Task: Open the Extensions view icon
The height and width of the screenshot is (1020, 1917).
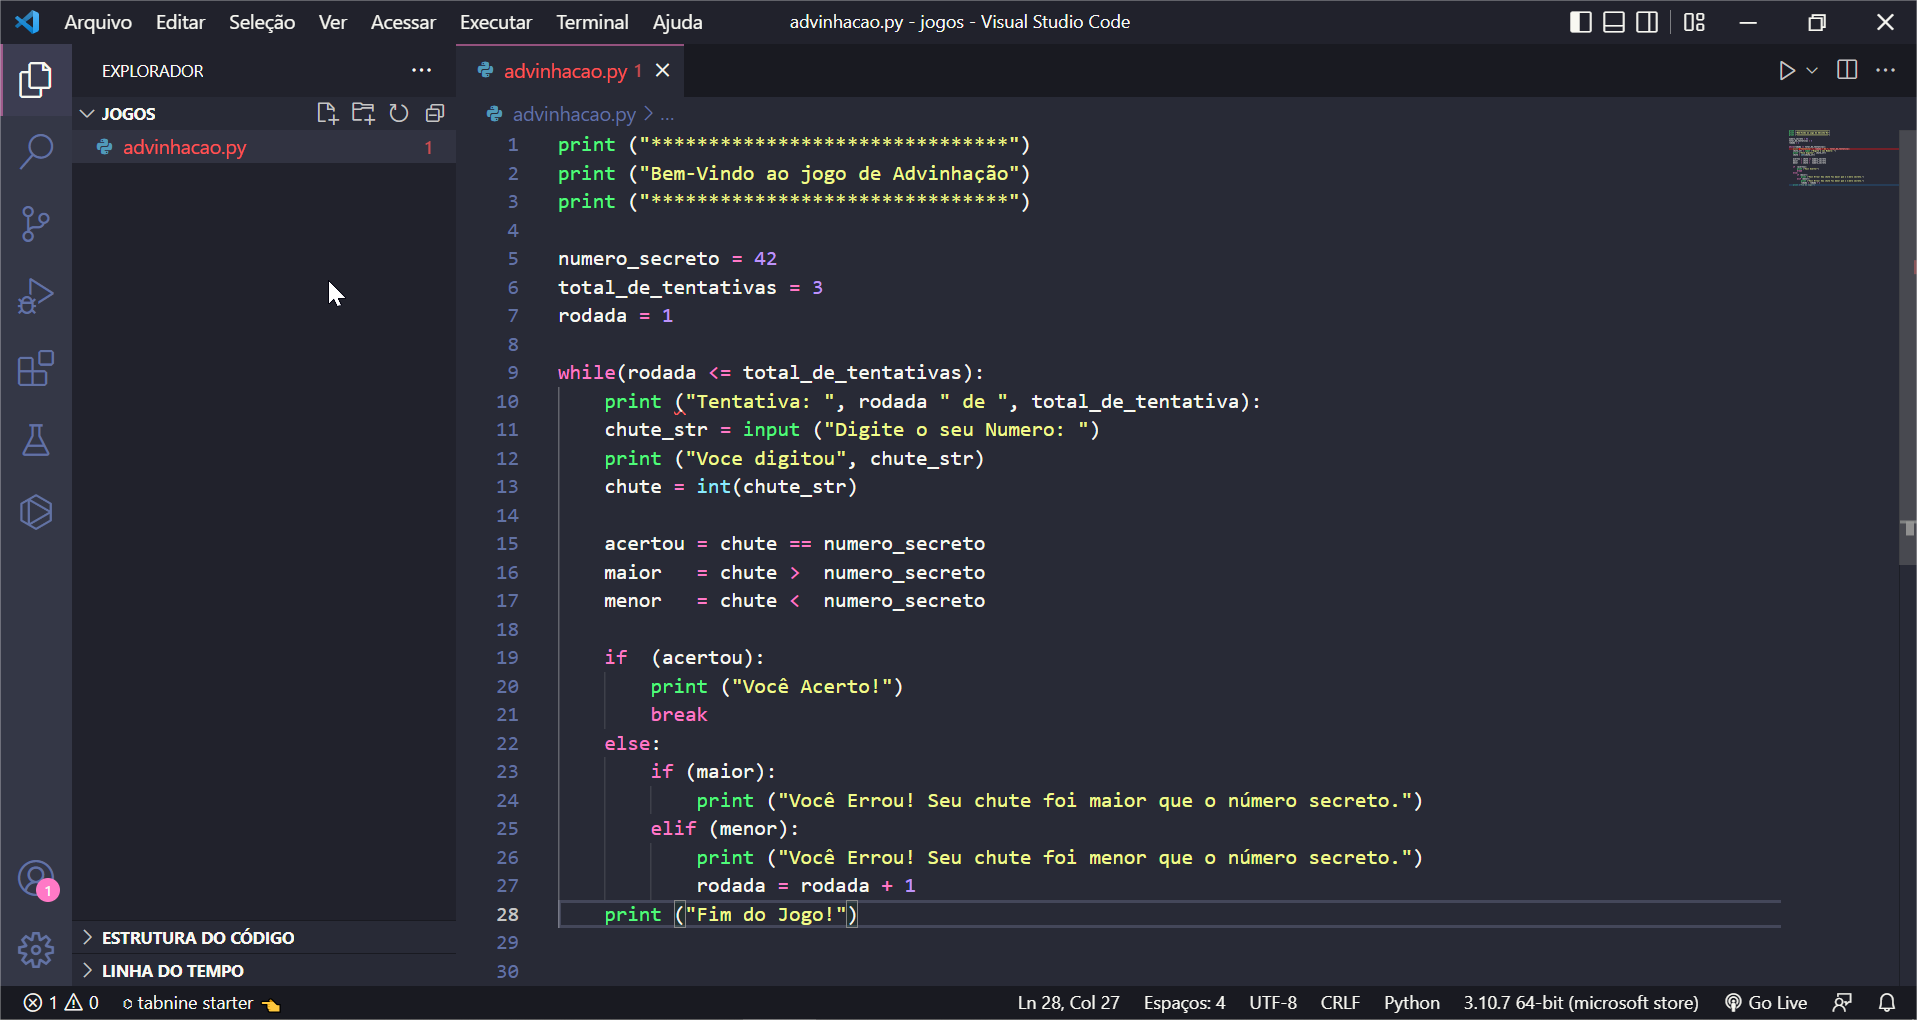Action: (36, 368)
